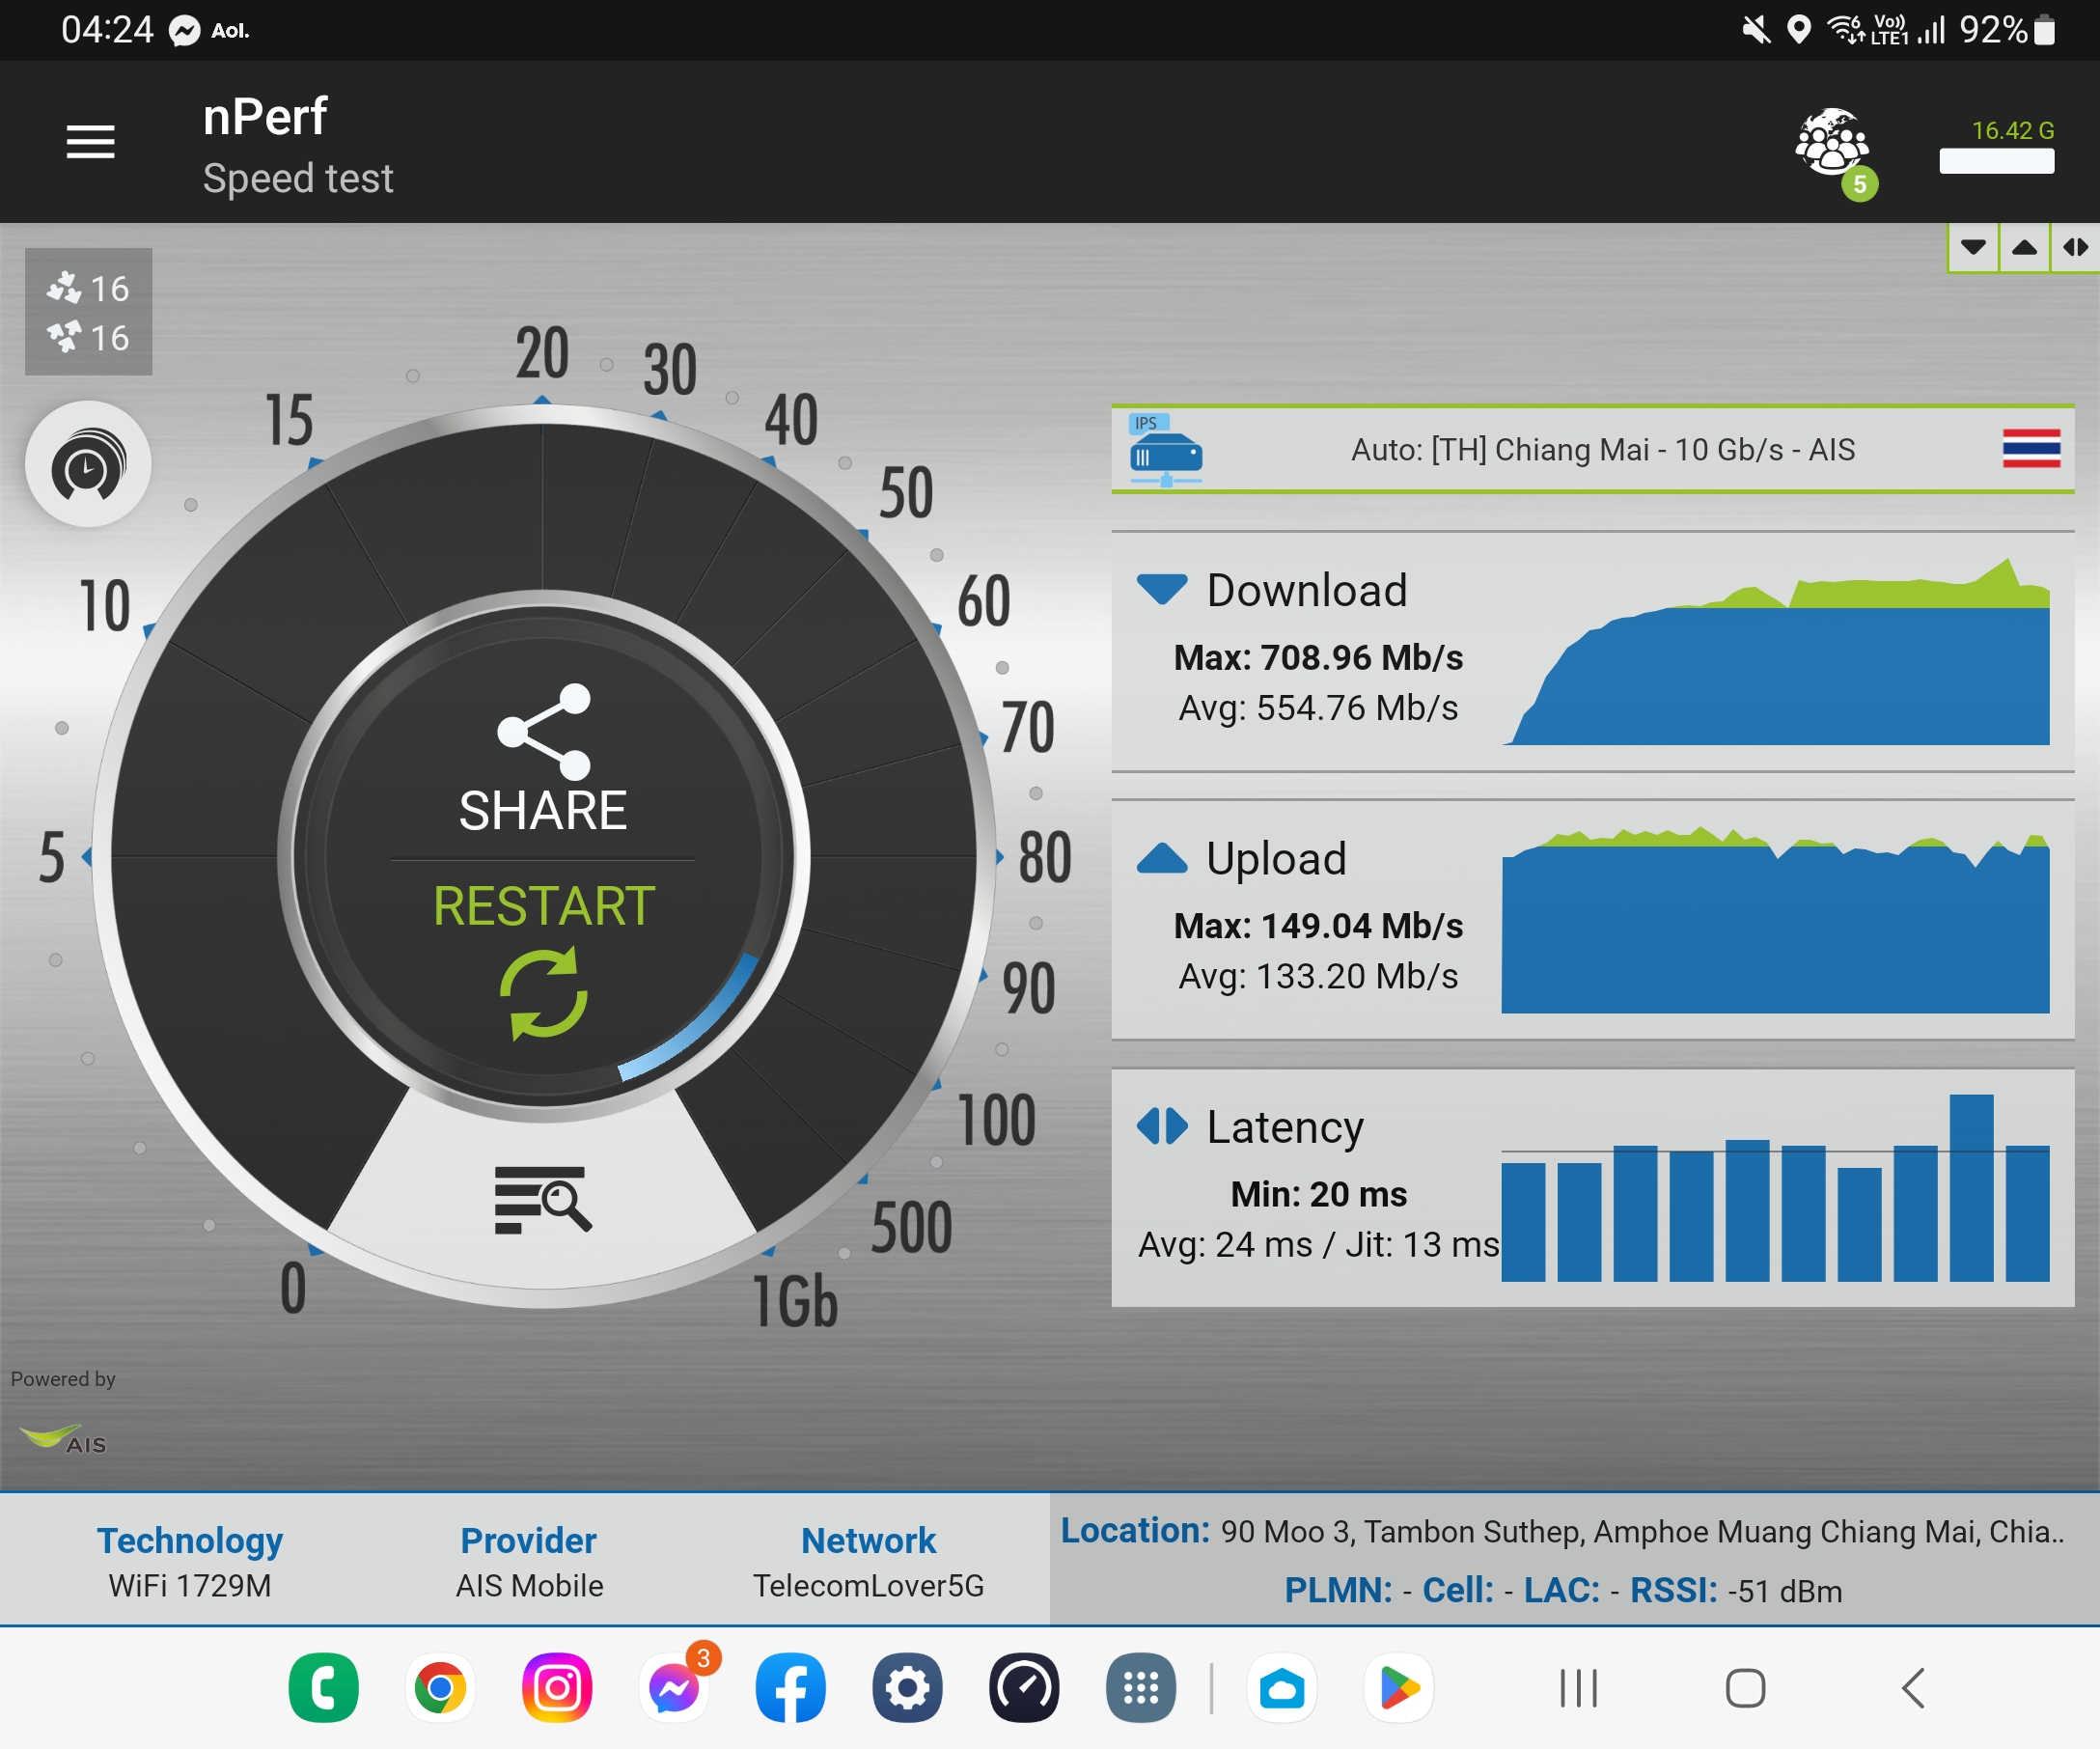
Task: Show the upload results filter arrow
Action: click(2024, 247)
